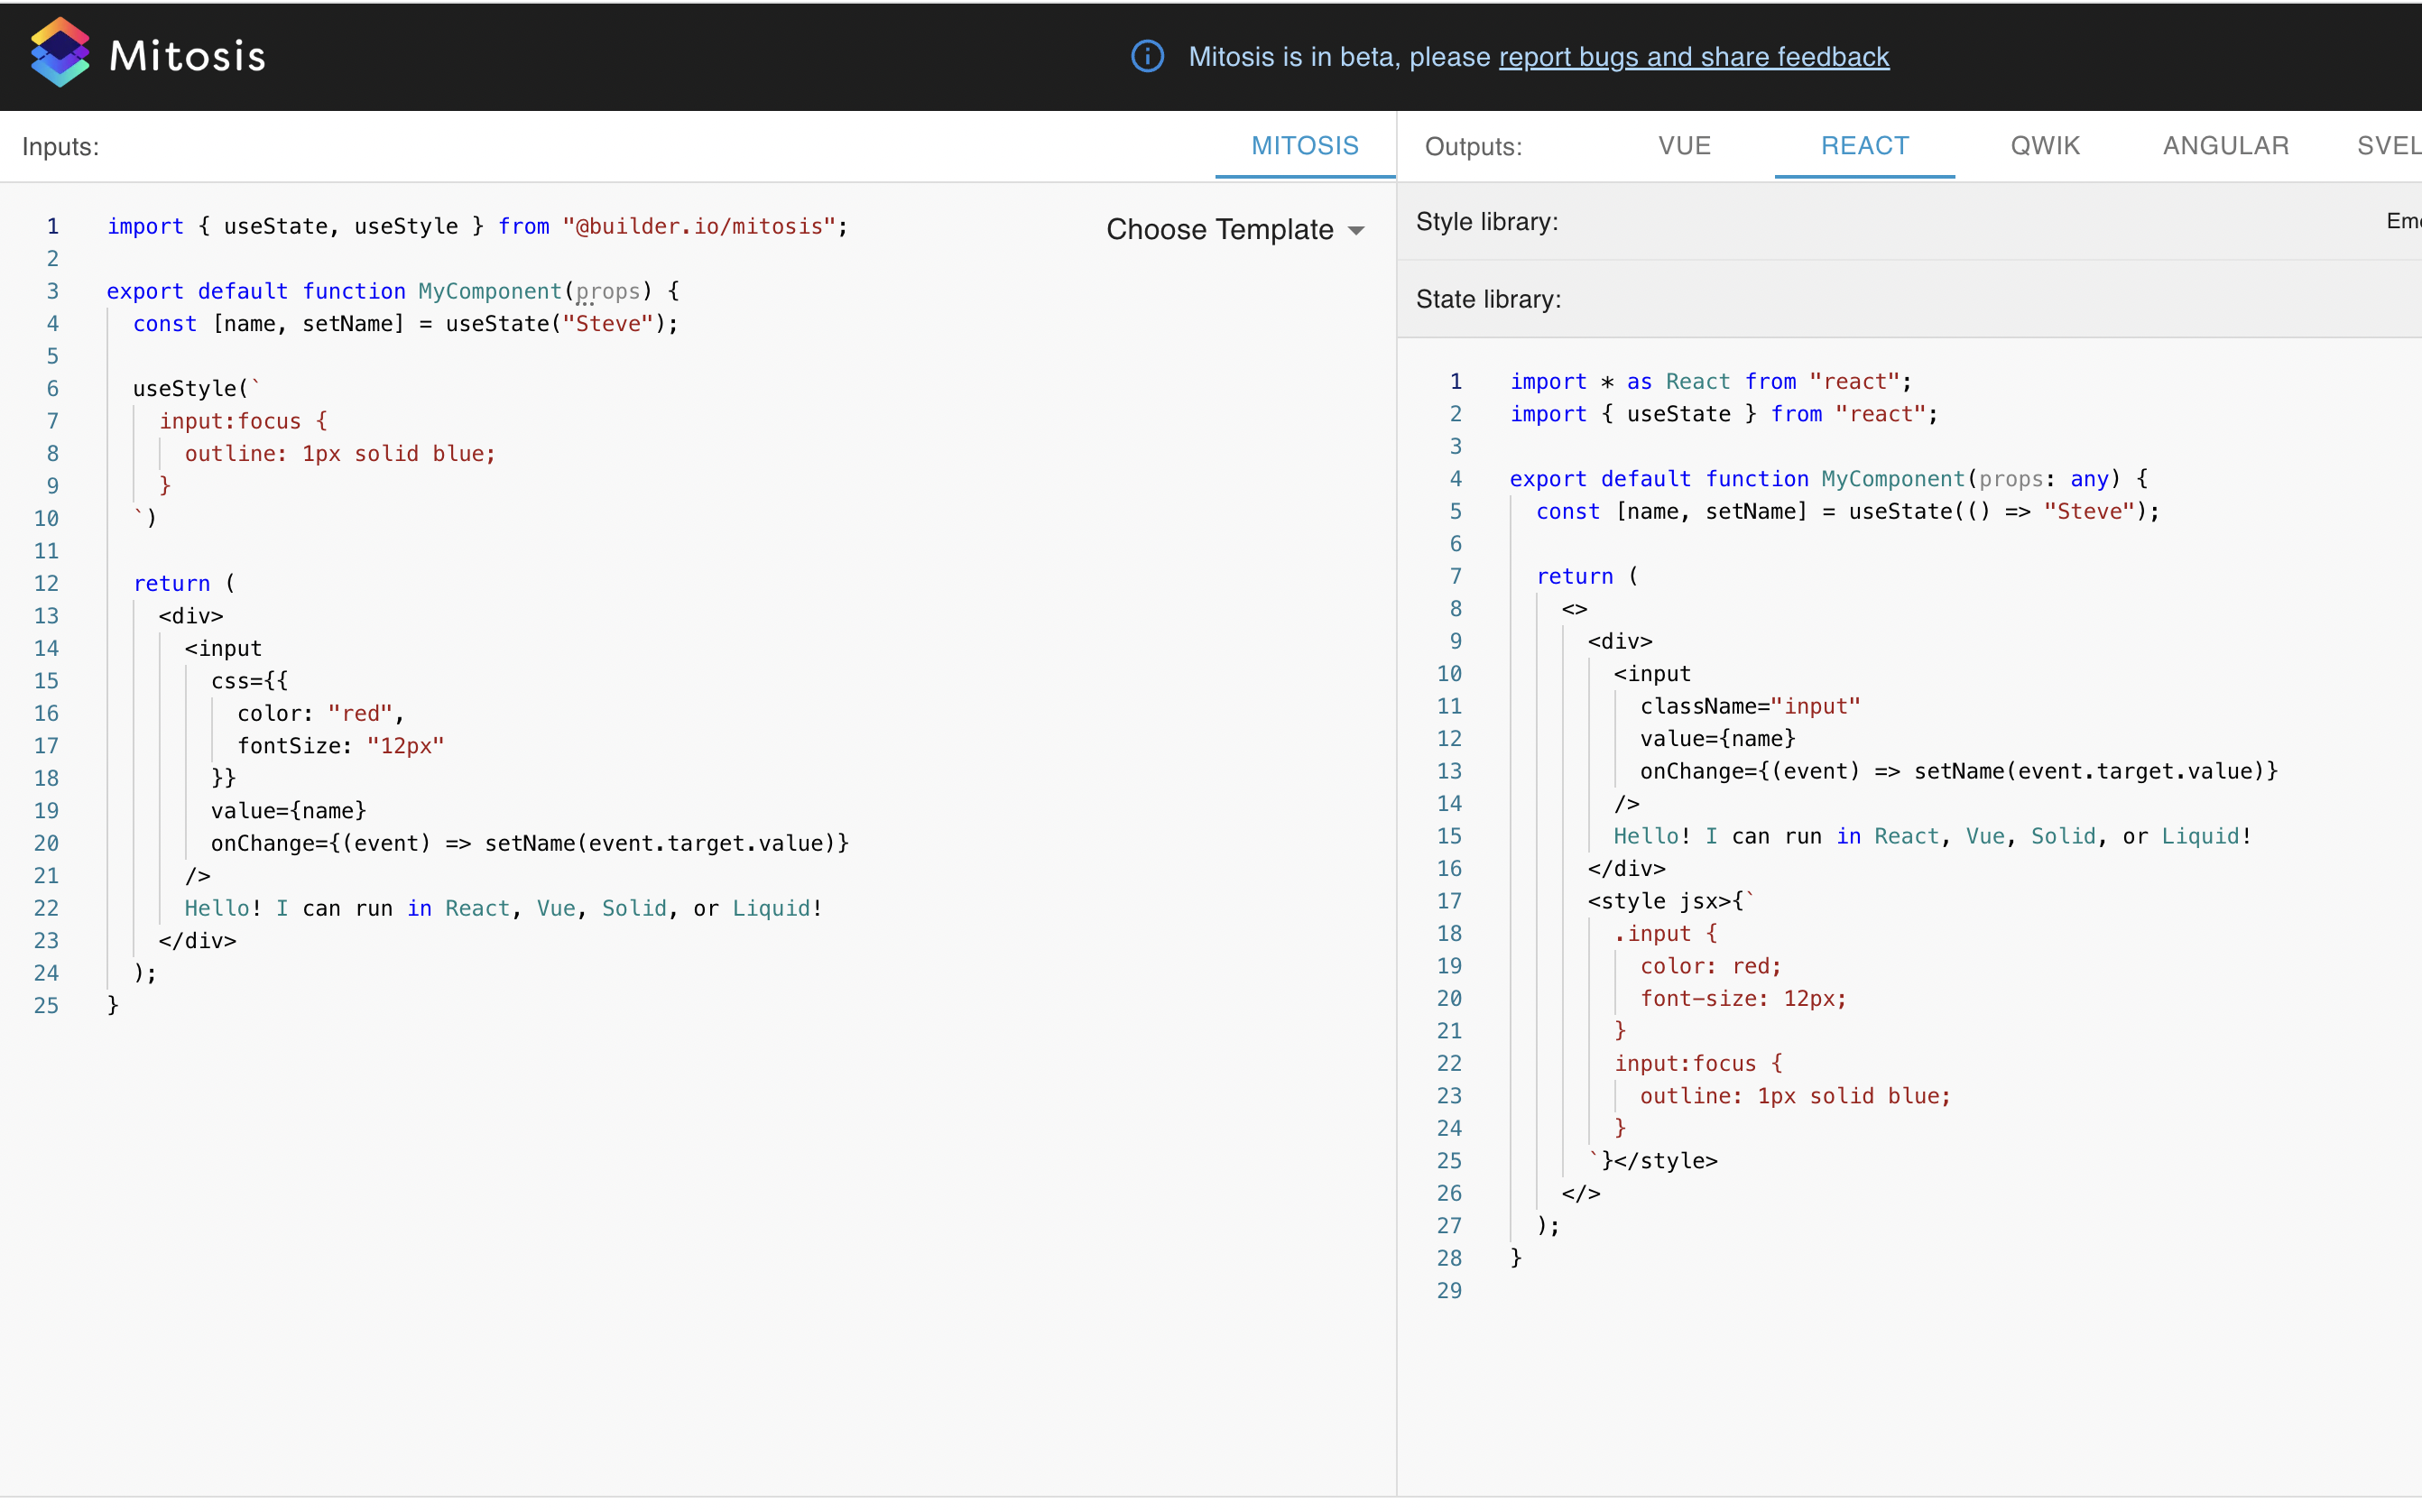Click the "Steve" string in the input code

coord(611,323)
